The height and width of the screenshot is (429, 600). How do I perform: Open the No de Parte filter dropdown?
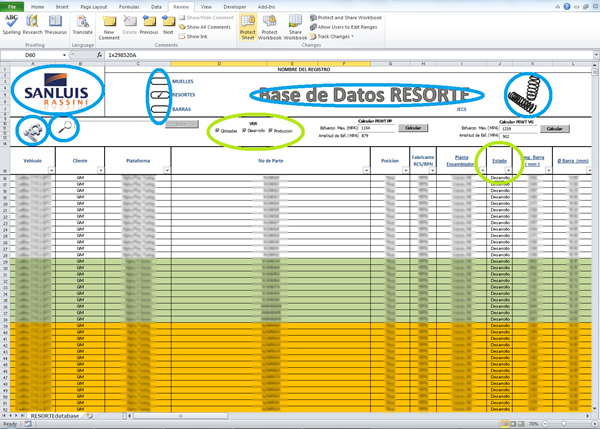(366, 170)
